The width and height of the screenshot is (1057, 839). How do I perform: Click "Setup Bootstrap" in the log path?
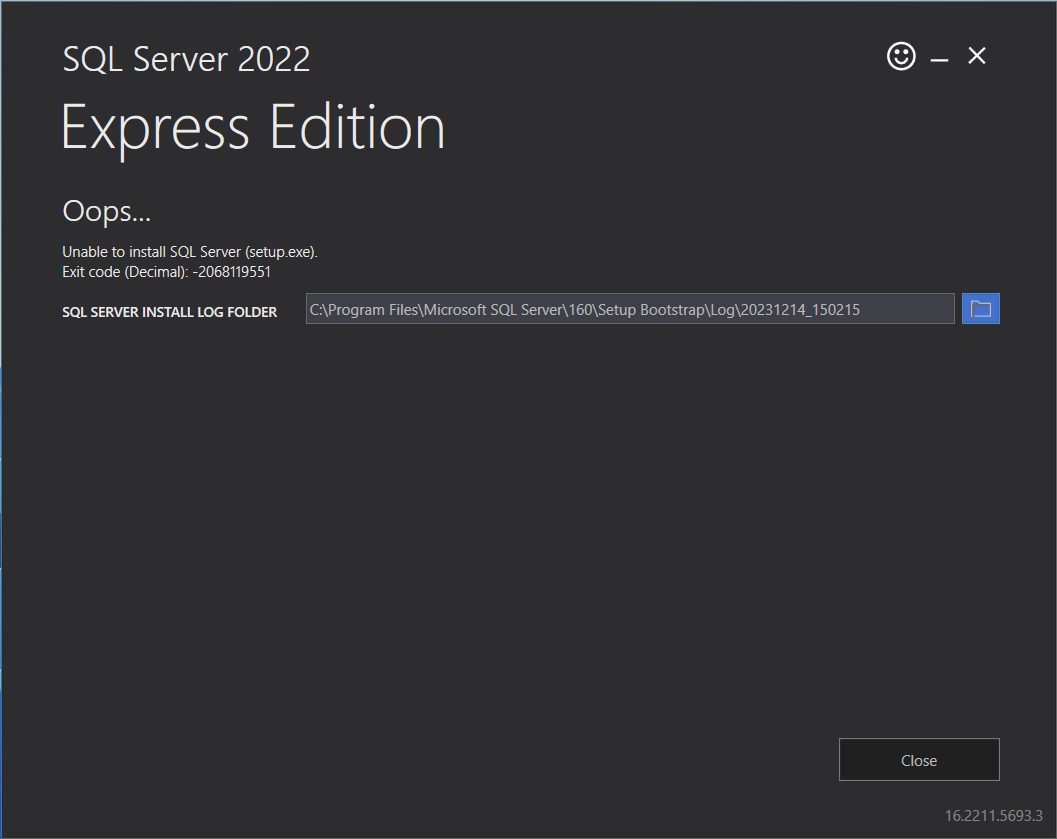(x=651, y=310)
